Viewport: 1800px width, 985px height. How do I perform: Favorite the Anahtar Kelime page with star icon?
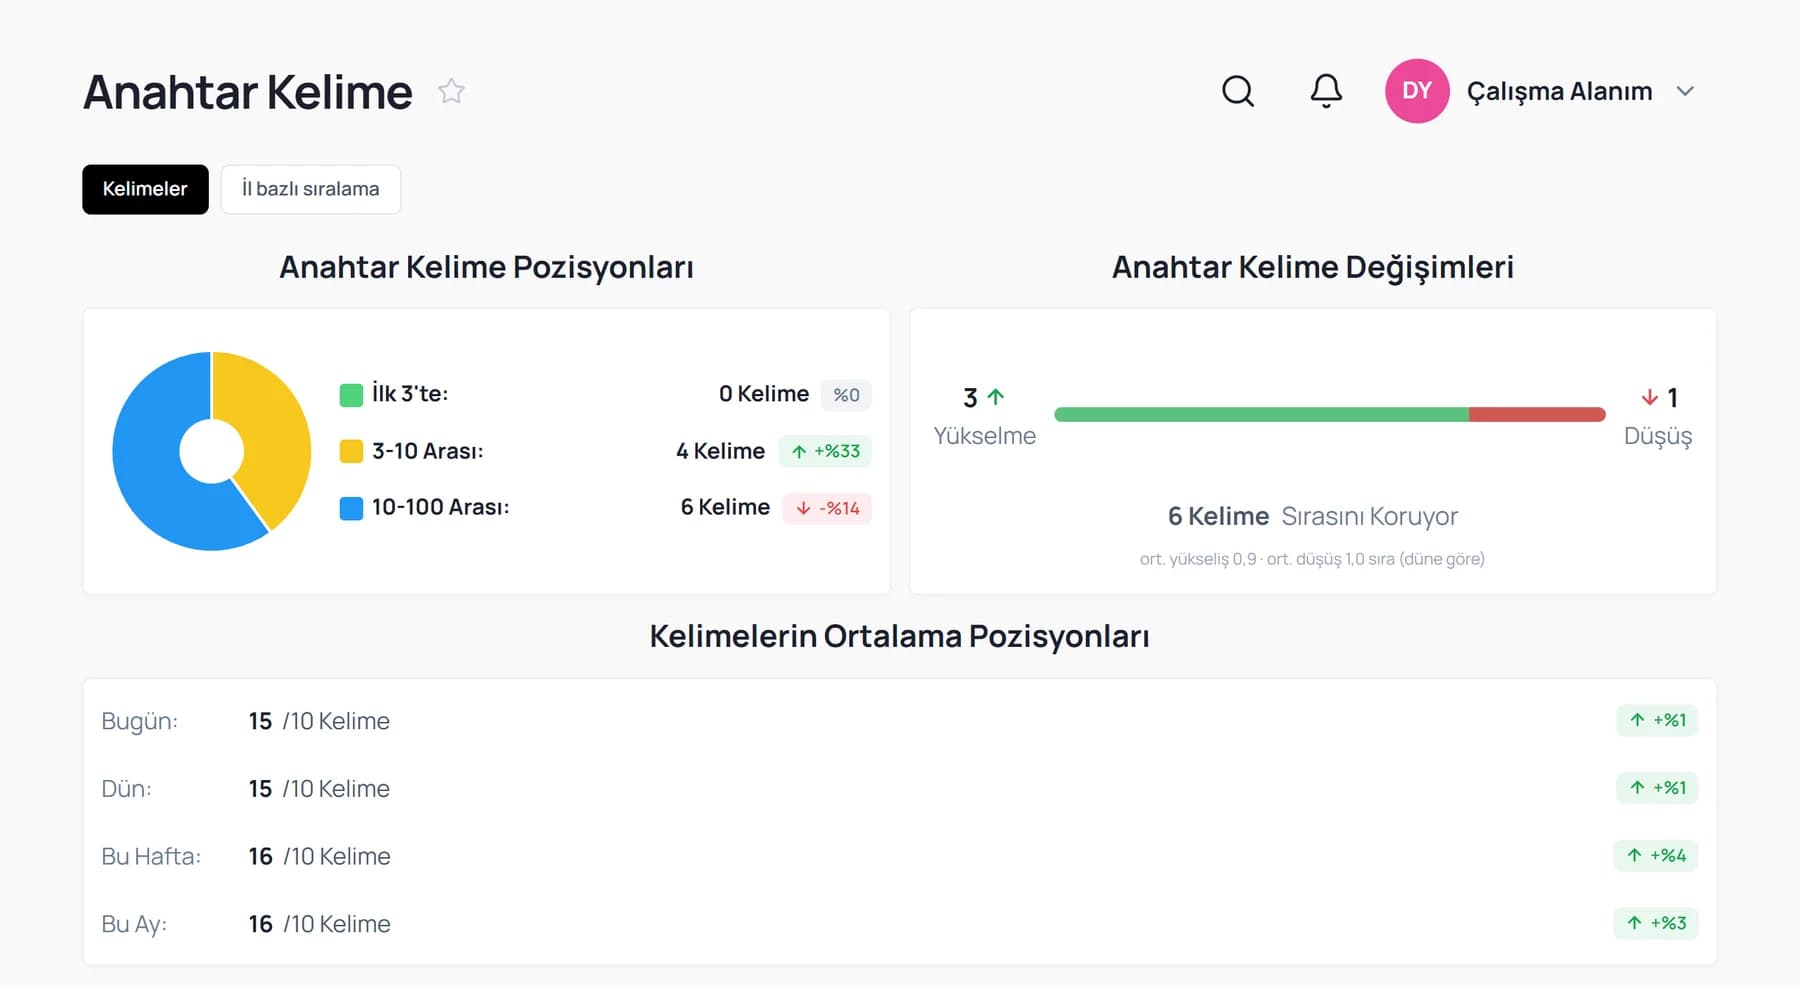pyautogui.click(x=451, y=91)
